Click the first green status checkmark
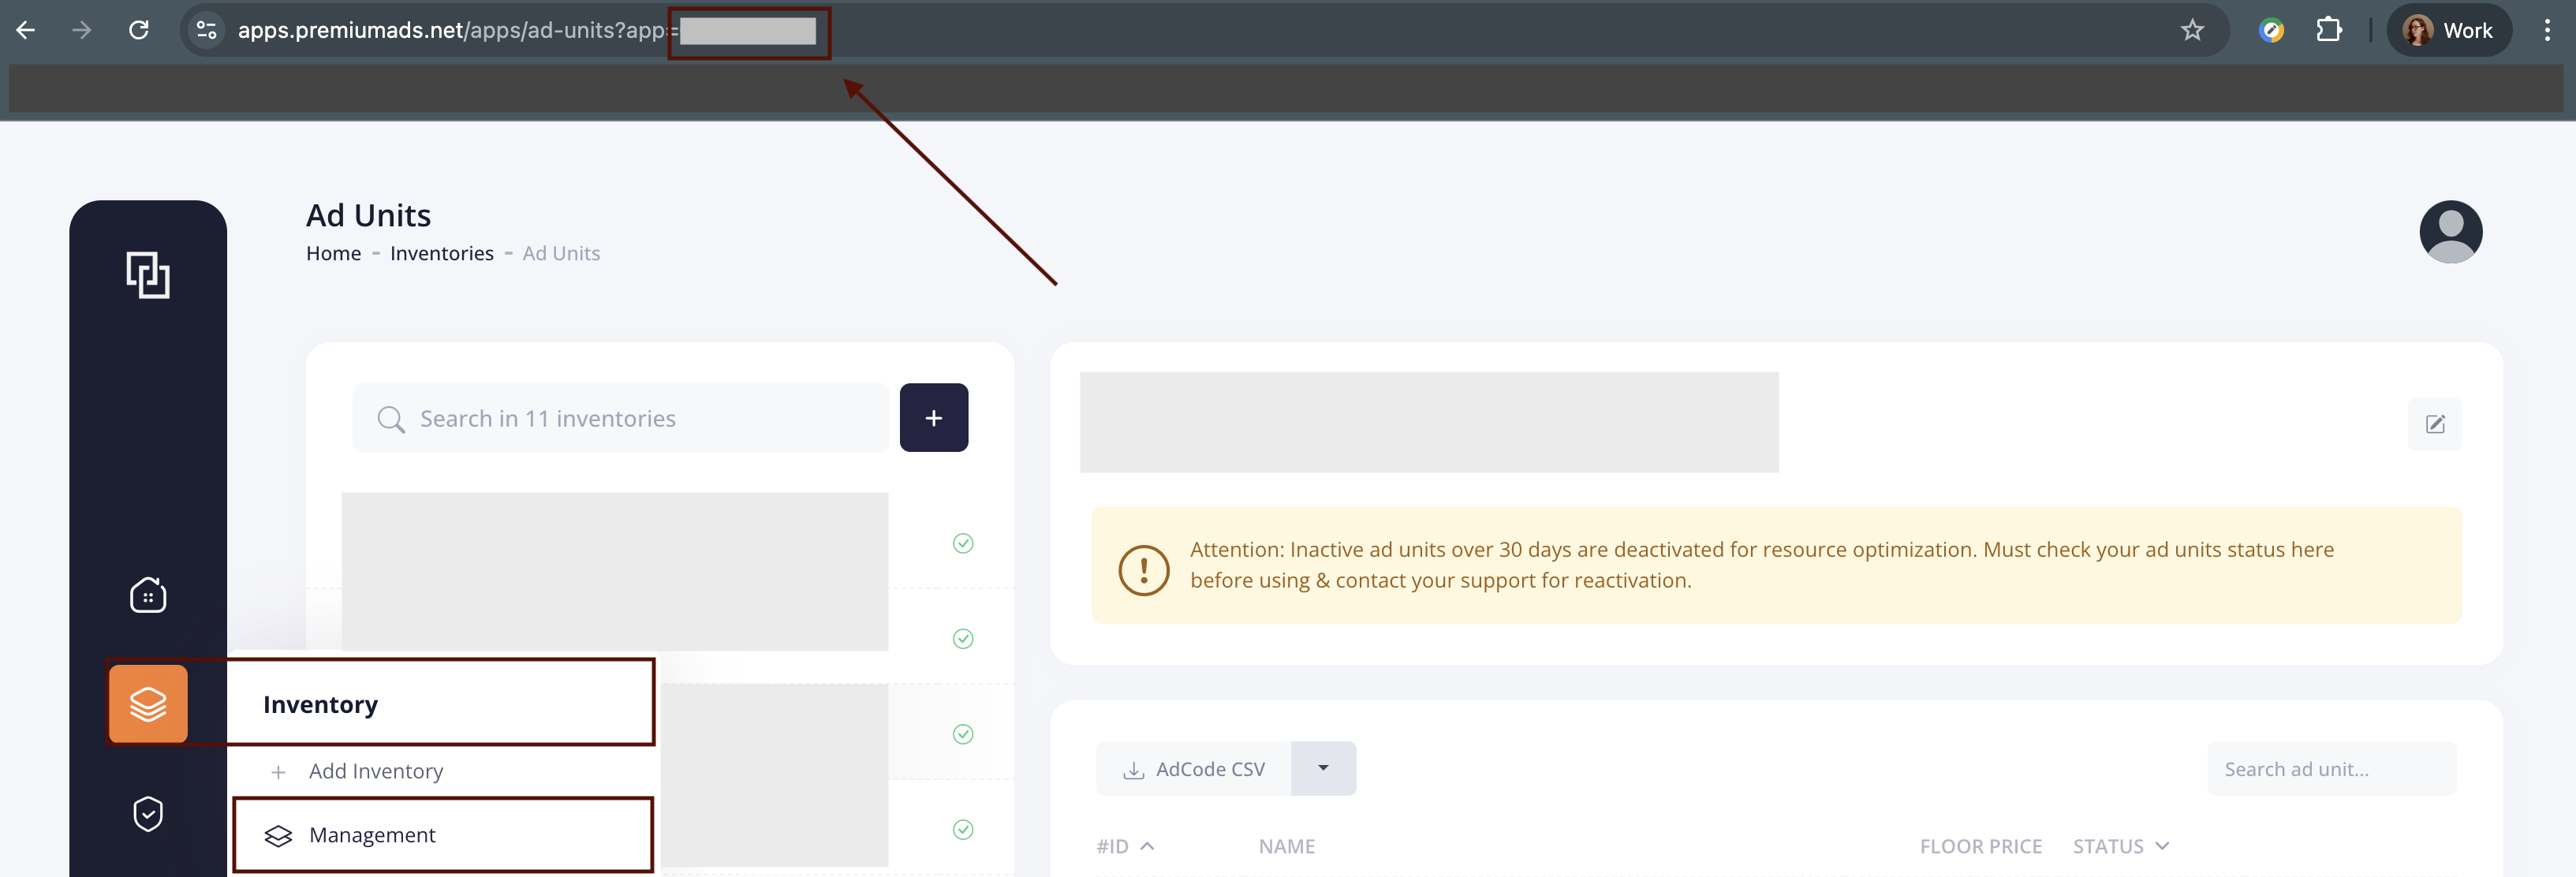Screen dimensions: 2576x877 coord(962,543)
